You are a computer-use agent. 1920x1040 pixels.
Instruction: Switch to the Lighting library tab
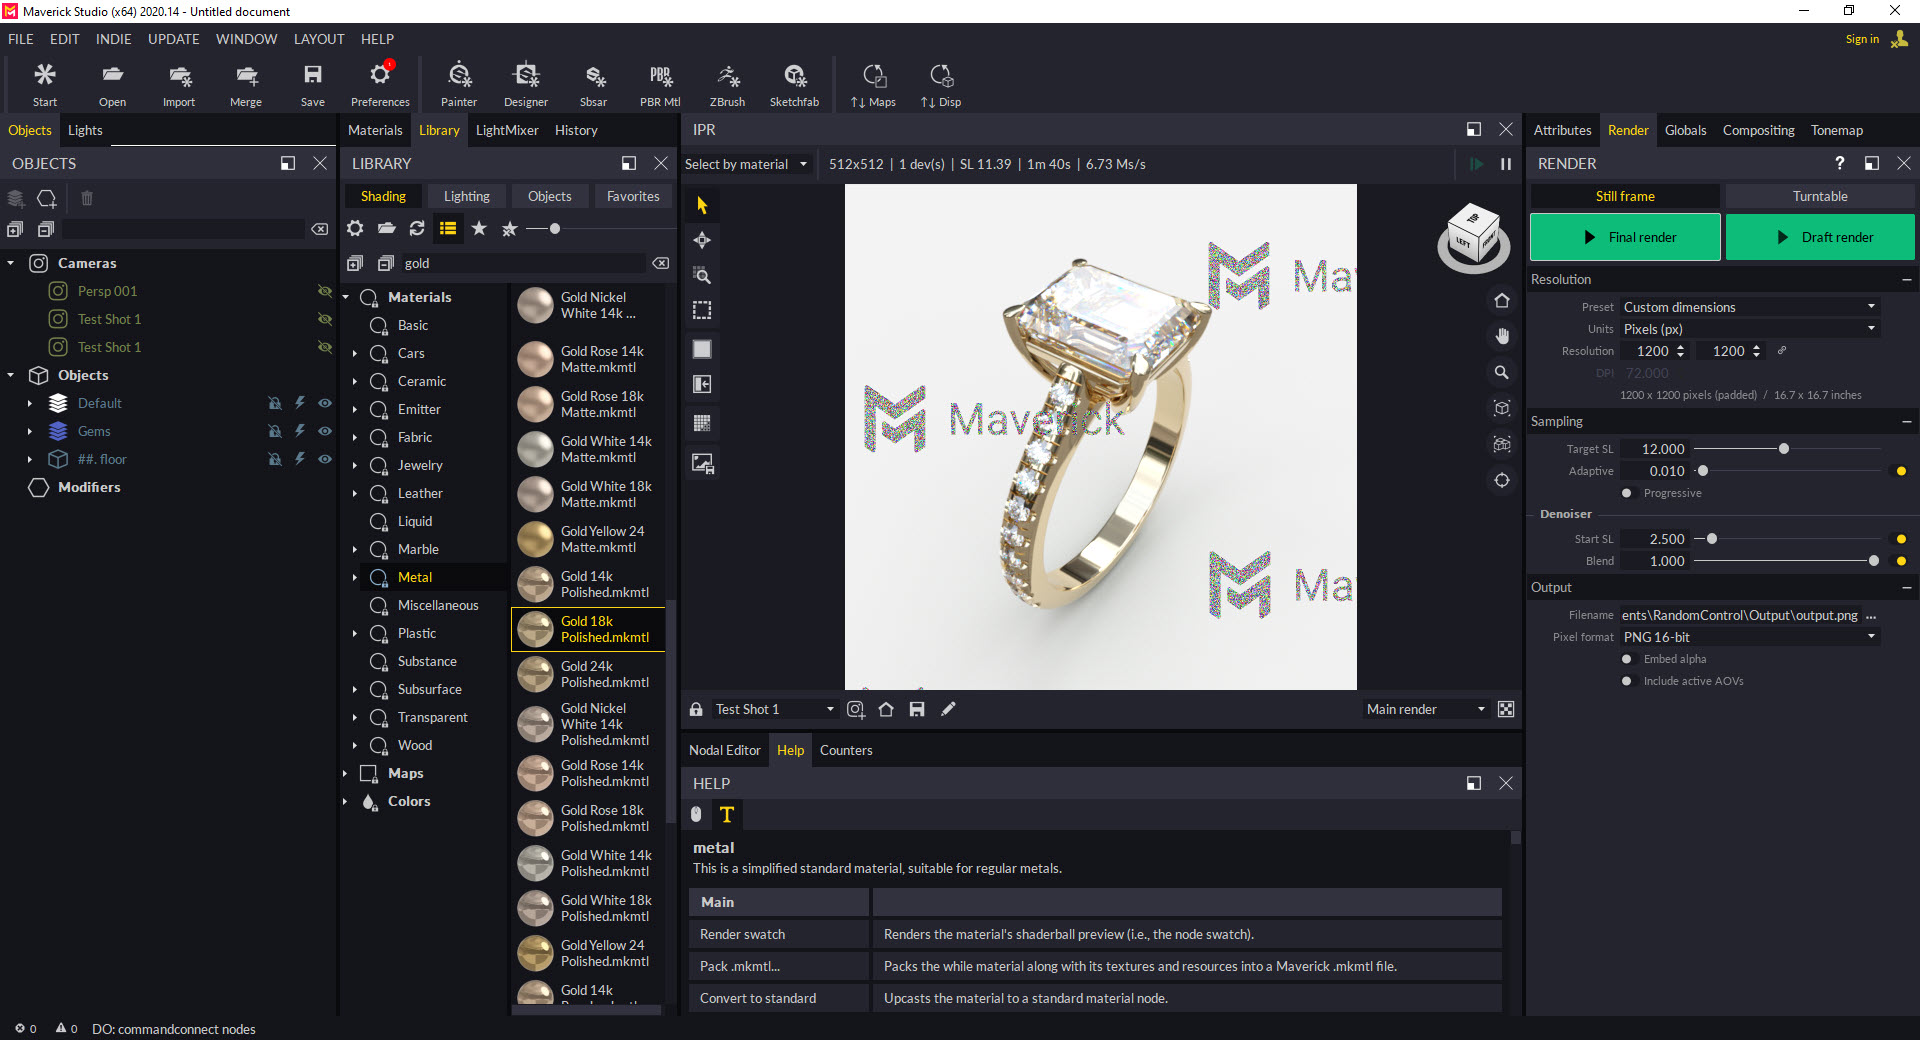click(467, 196)
